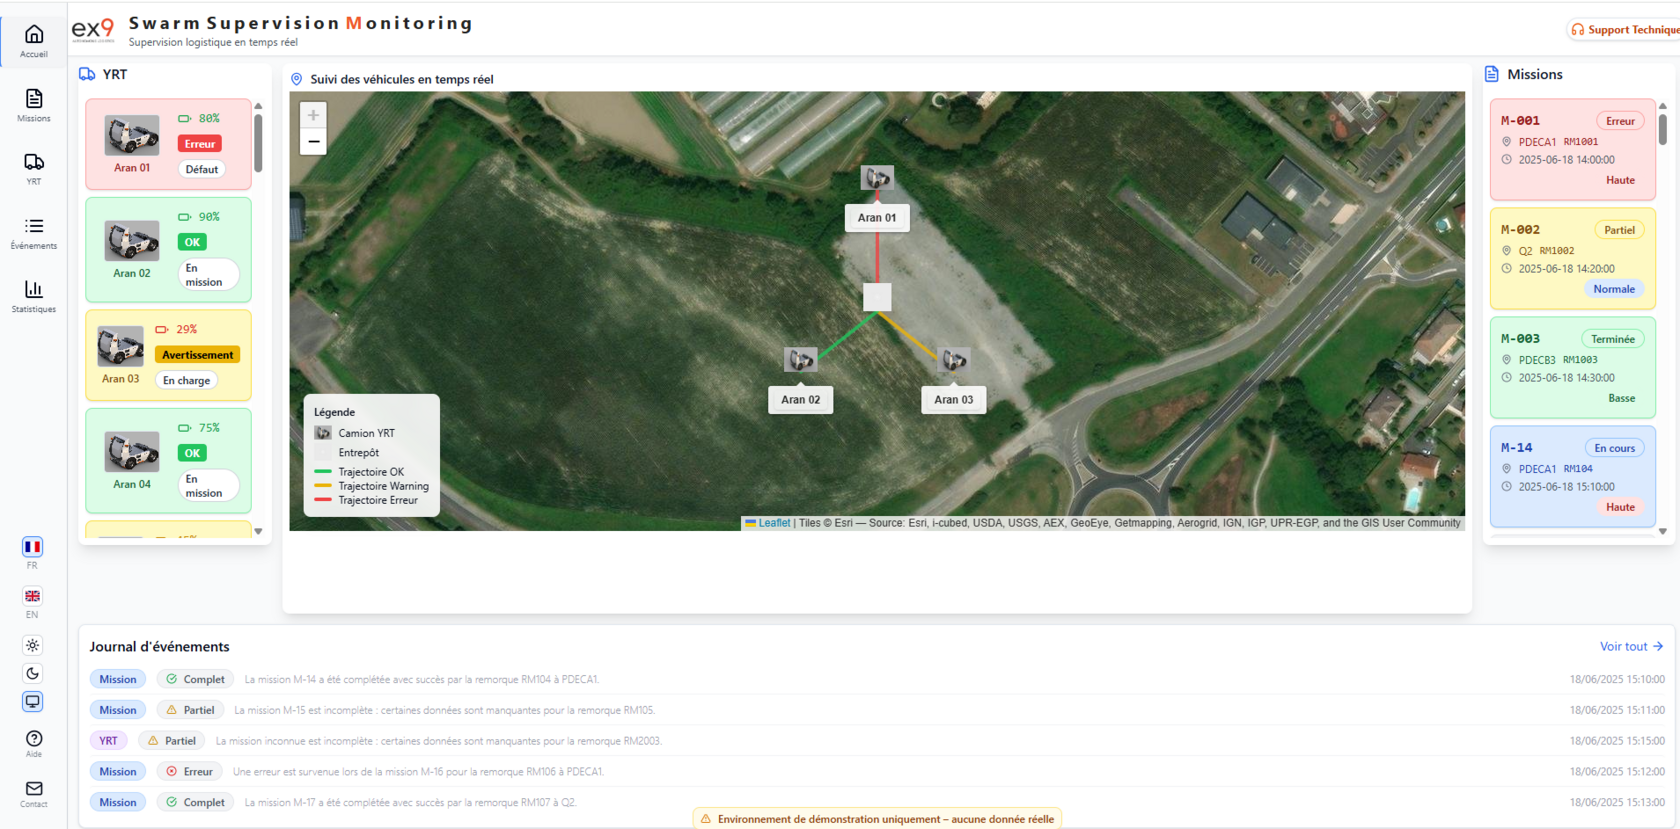Click the Aran 01 truck marker on map
1680x829 pixels.
[x=877, y=178]
